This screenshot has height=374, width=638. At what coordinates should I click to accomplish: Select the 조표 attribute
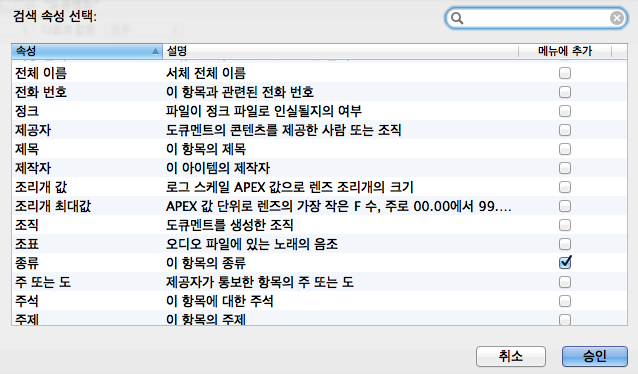click(27, 244)
